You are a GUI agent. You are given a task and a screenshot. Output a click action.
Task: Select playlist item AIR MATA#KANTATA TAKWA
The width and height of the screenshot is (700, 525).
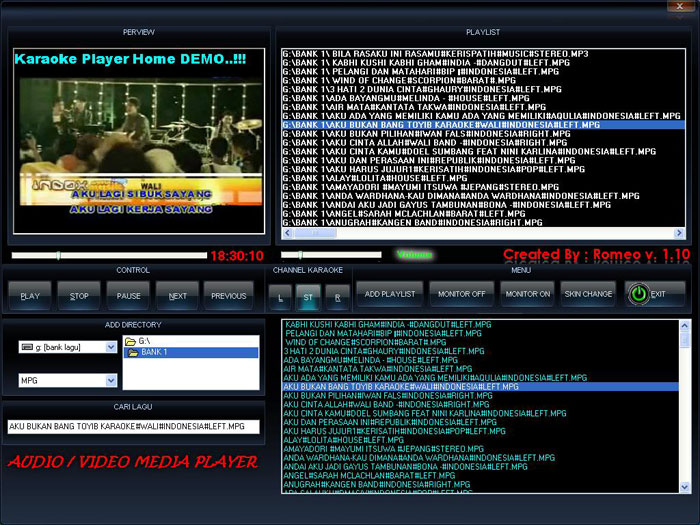coord(483,107)
